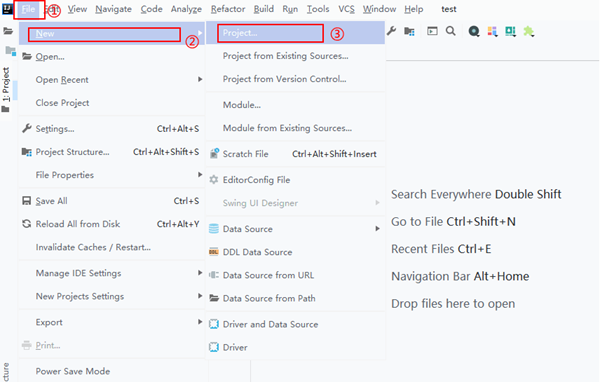Open the VCS menu
Viewport: 600px width, 382px height.
click(x=346, y=9)
